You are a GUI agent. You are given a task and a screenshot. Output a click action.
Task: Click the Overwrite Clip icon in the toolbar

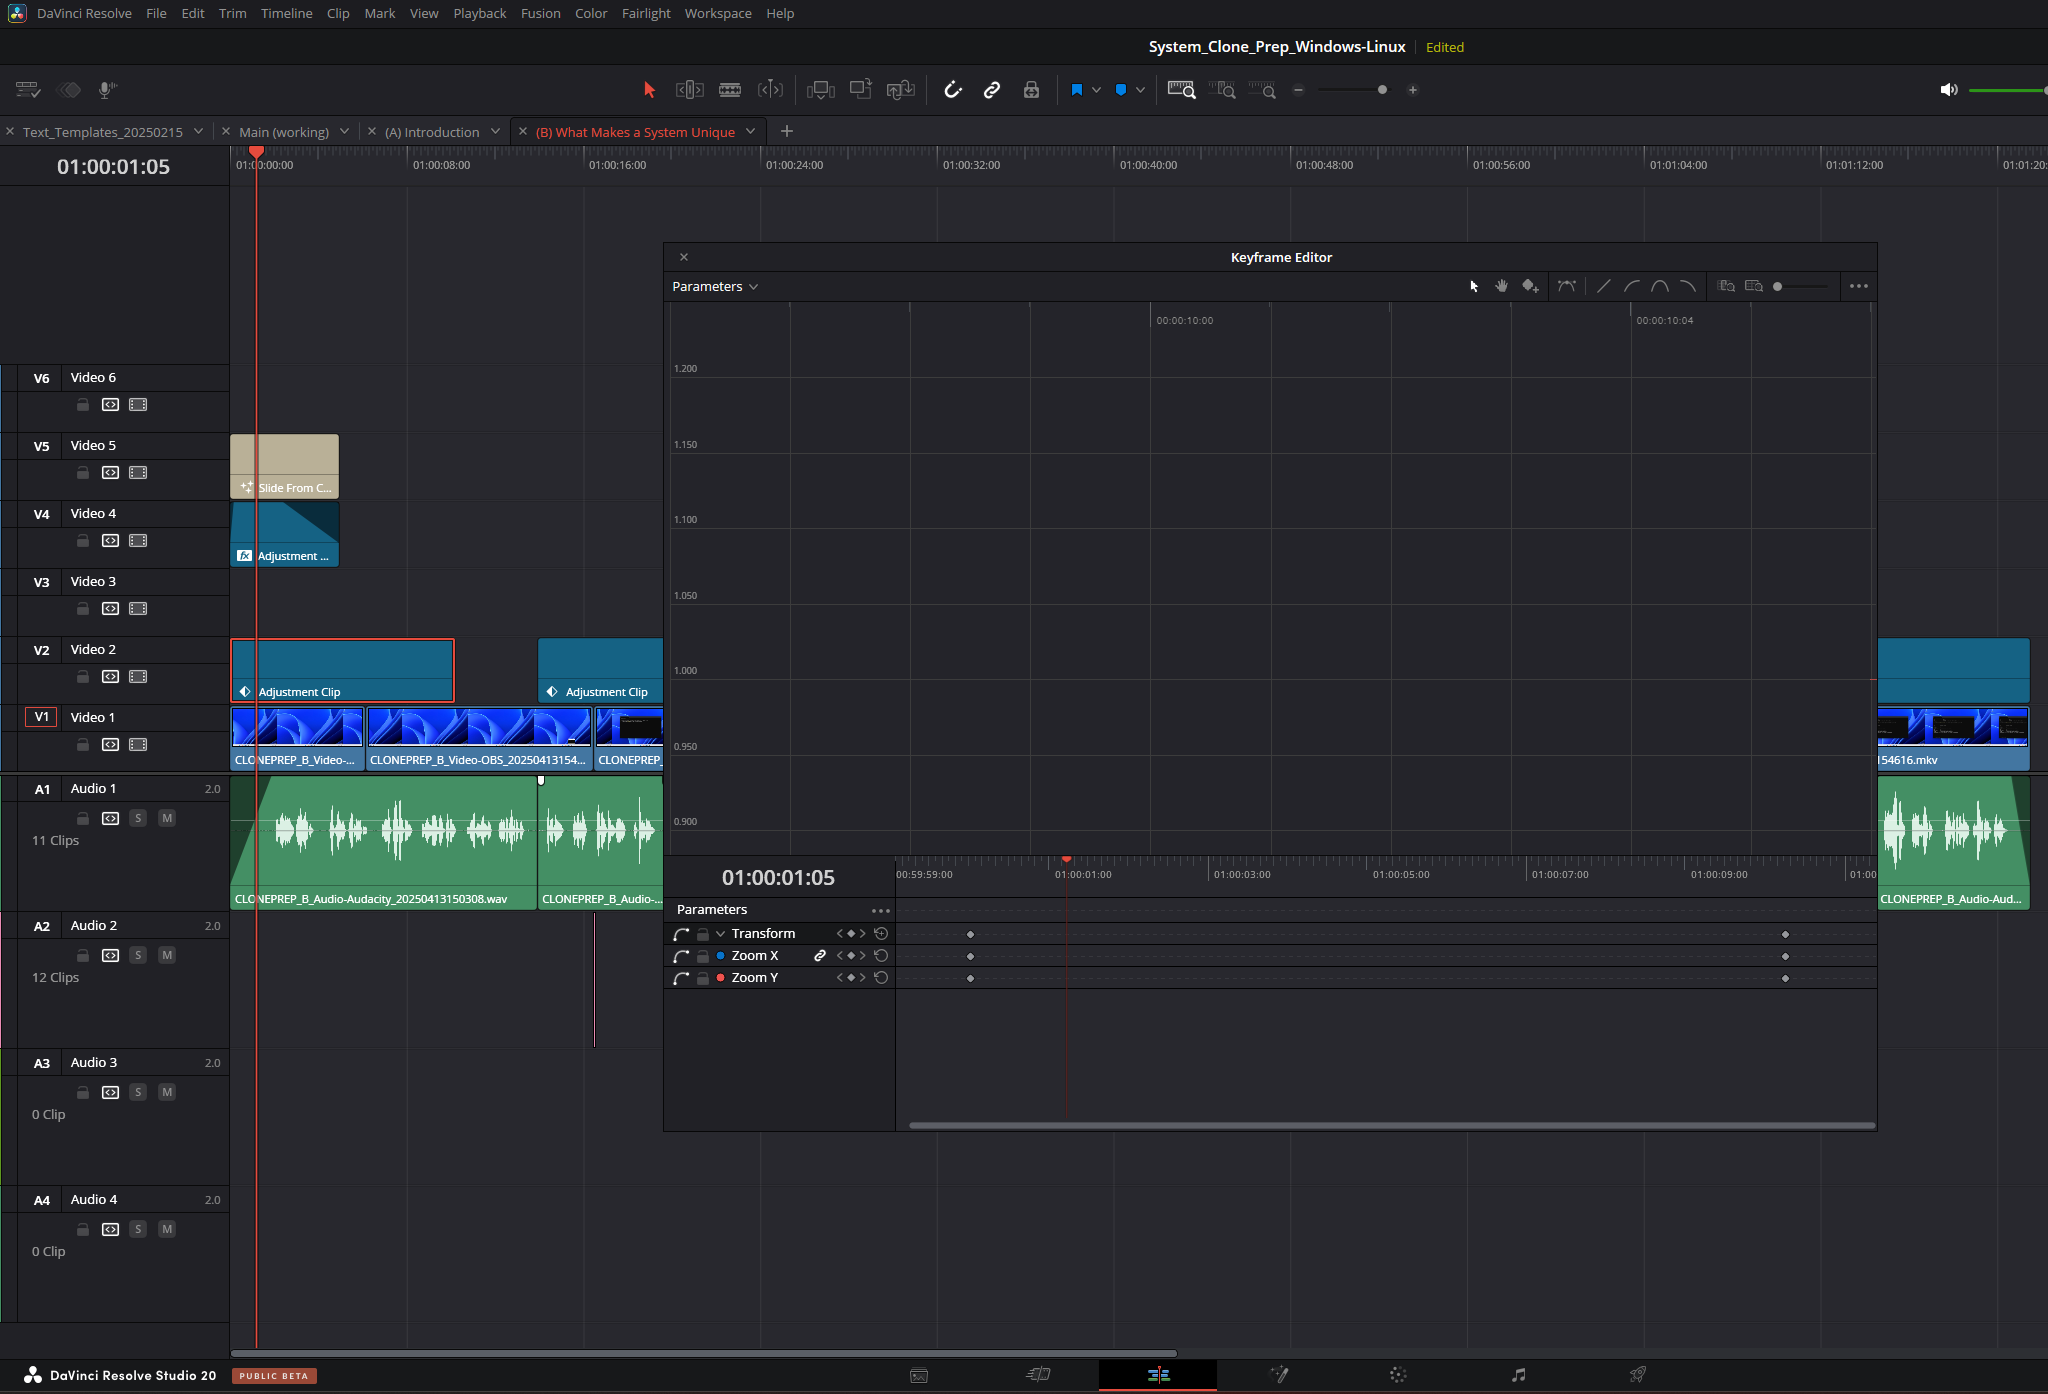click(861, 90)
